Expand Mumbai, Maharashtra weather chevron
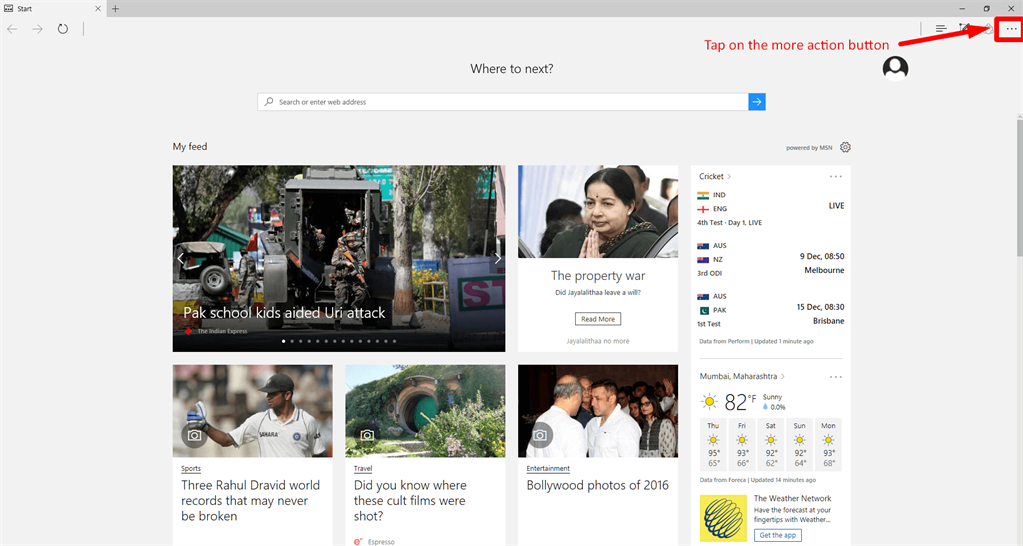This screenshot has width=1023, height=546. [782, 377]
